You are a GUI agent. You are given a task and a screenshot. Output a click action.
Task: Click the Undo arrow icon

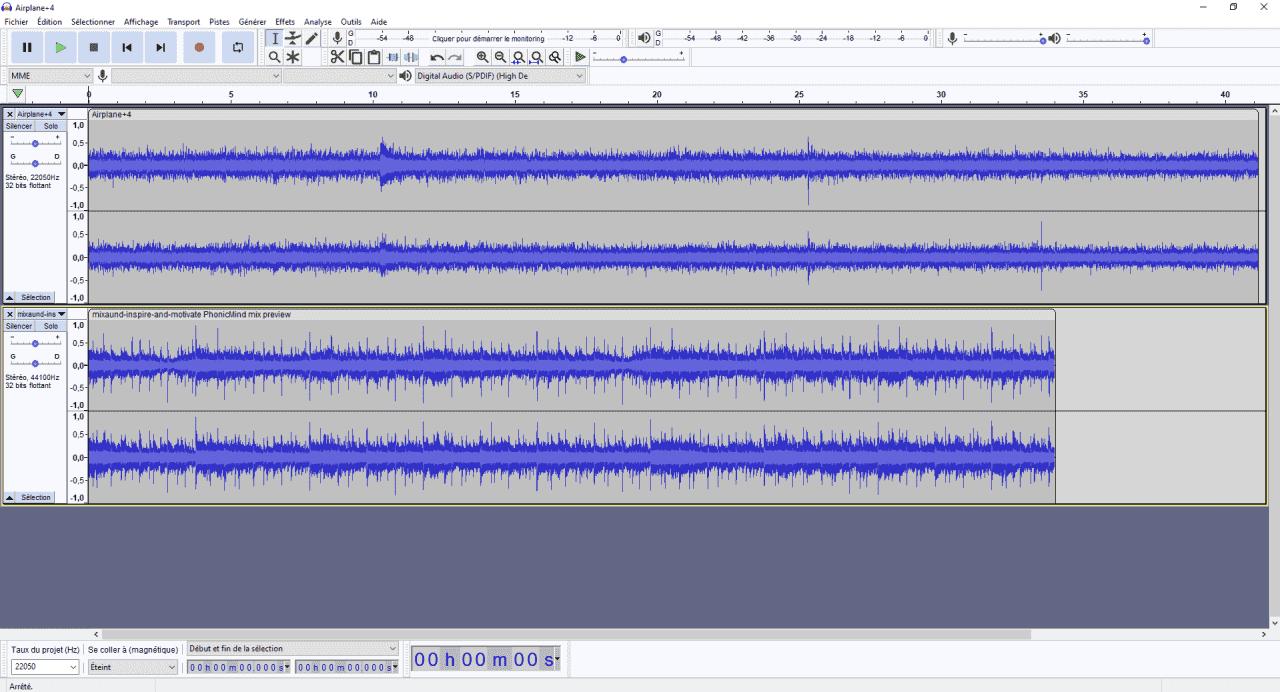(x=436, y=57)
